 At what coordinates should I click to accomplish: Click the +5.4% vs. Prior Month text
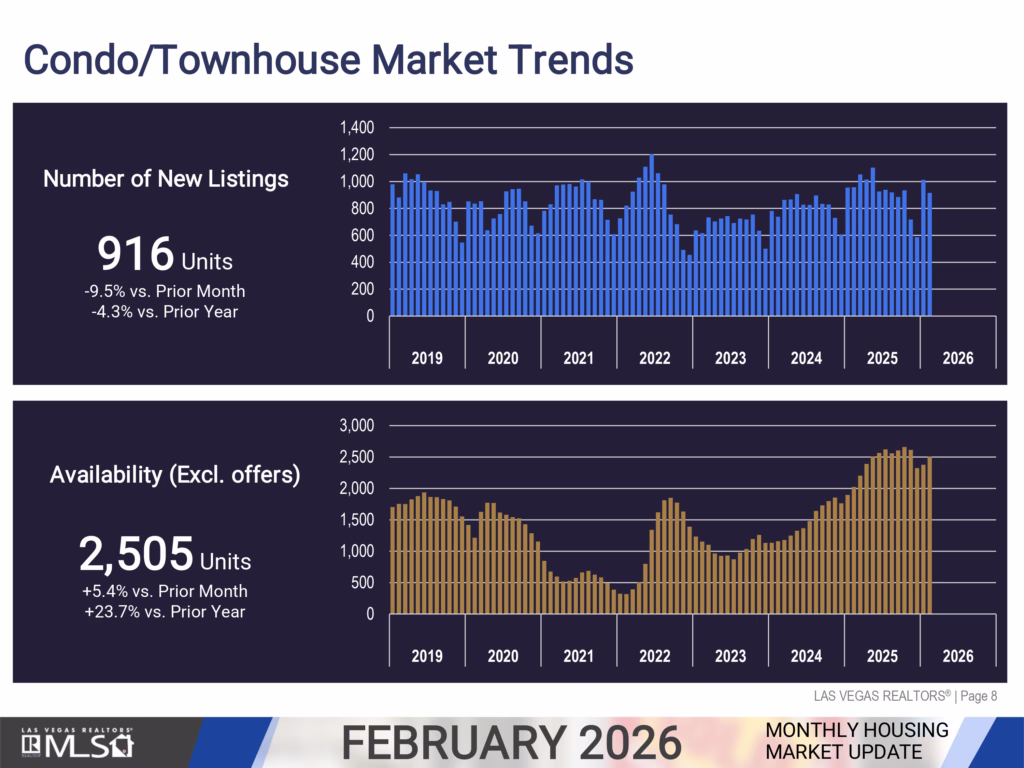tap(165, 591)
